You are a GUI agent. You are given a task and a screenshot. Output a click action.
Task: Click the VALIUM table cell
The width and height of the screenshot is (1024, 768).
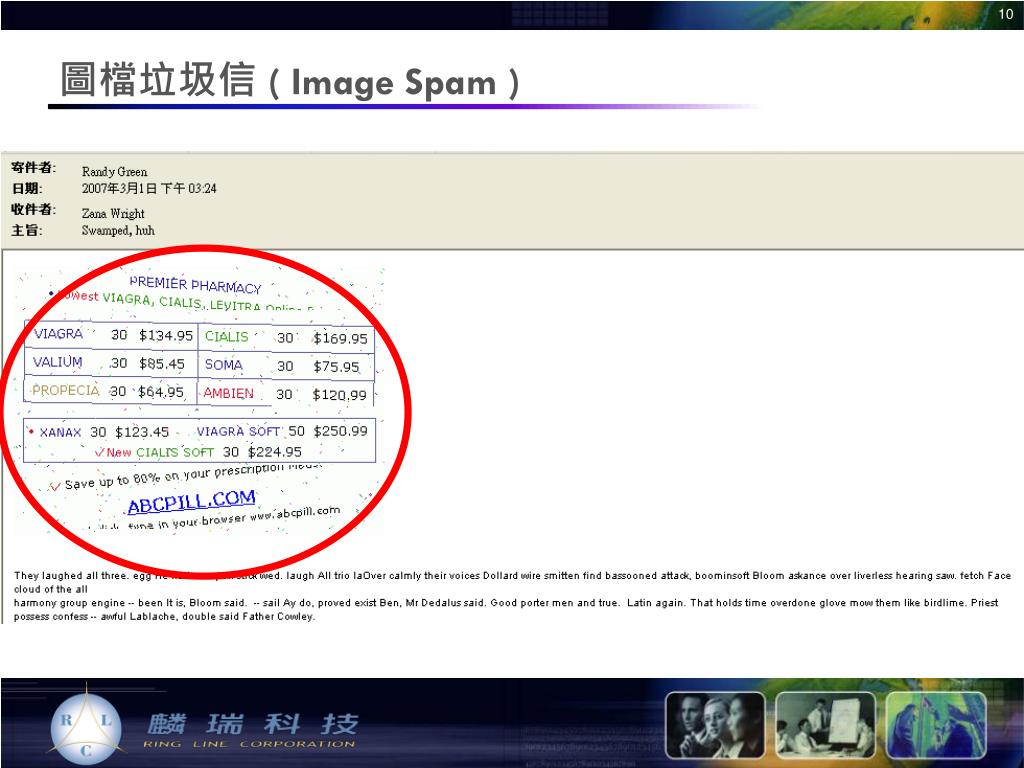click(57, 362)
